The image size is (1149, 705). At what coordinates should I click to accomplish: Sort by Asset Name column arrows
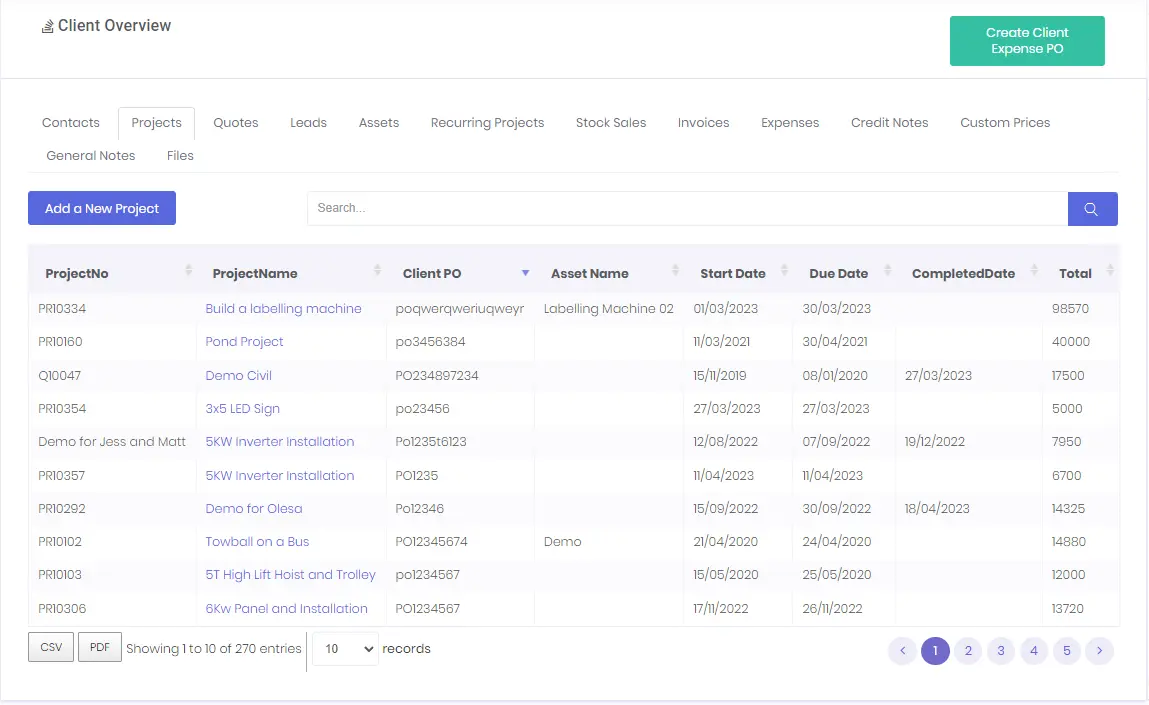tap(676, 272)
